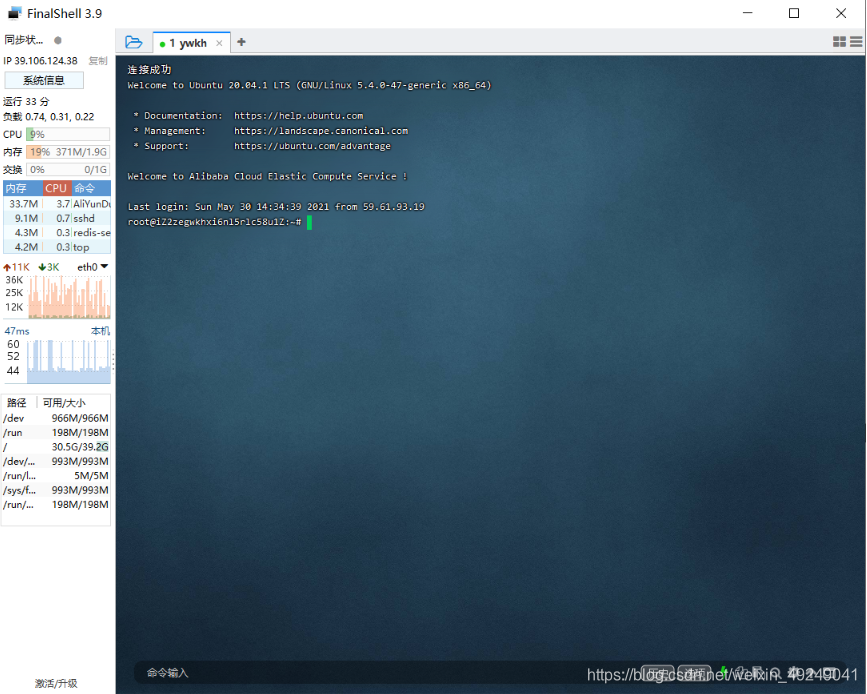The height and width of the screenshot is (694, 867).
Task: Open the eth0 network interface dropdown
Action: (92, 267)
